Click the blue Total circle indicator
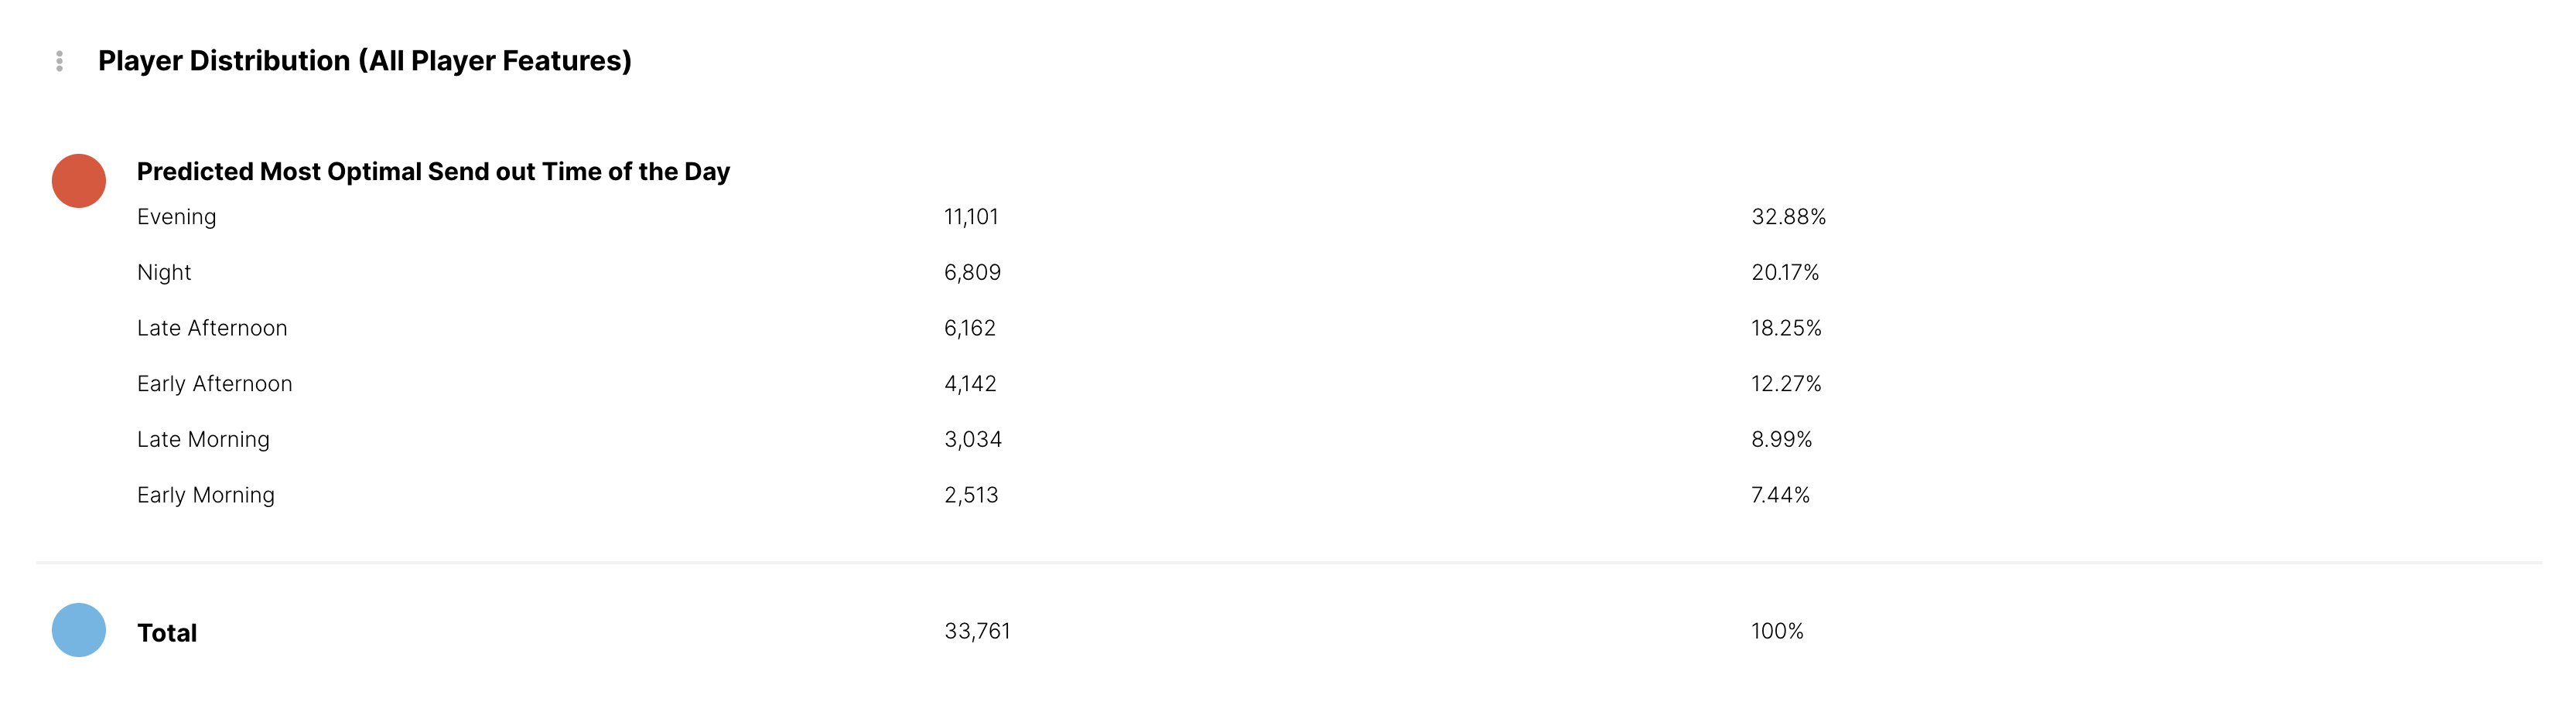The image size is (2576, 705). [79, 630]
